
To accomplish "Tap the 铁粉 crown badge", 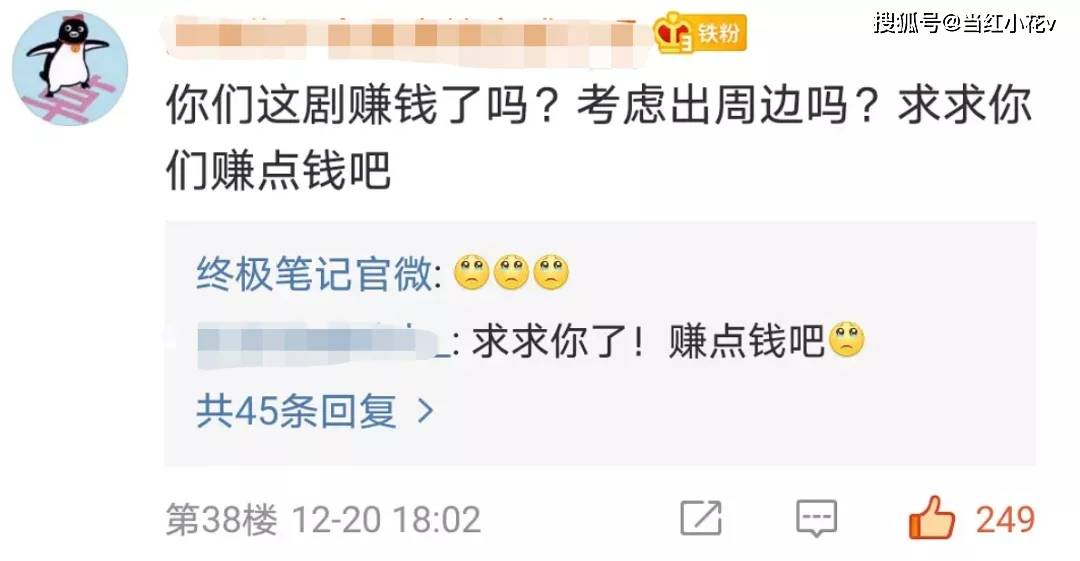I will (700, 32).
